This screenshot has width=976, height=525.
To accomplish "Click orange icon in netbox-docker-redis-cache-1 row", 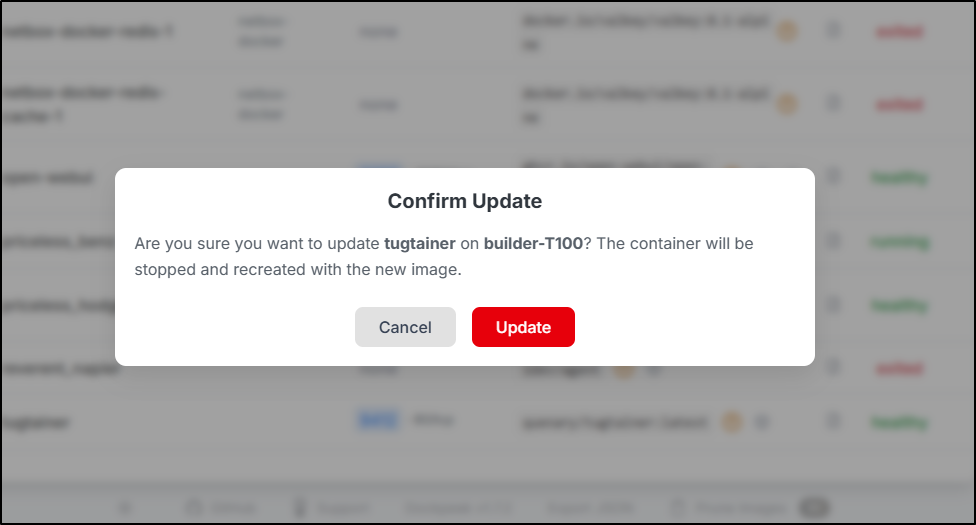I will 787,103.
